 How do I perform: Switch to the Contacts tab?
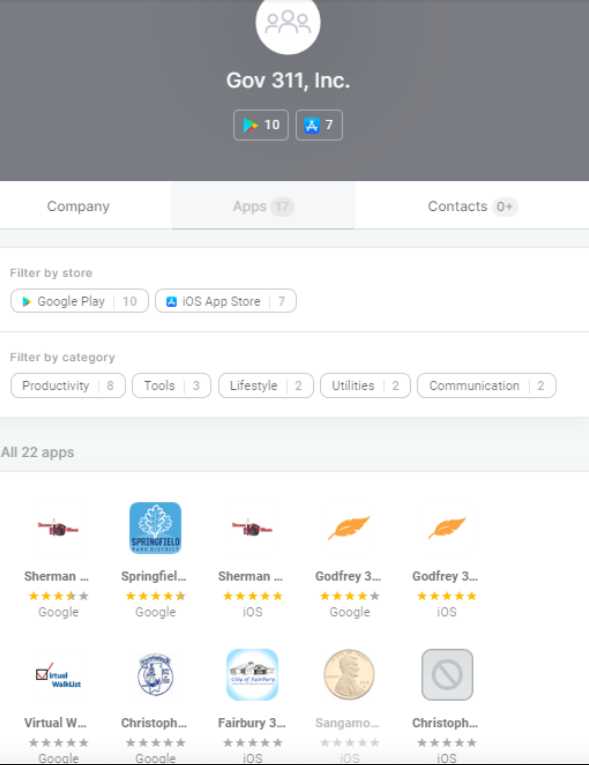472,206
